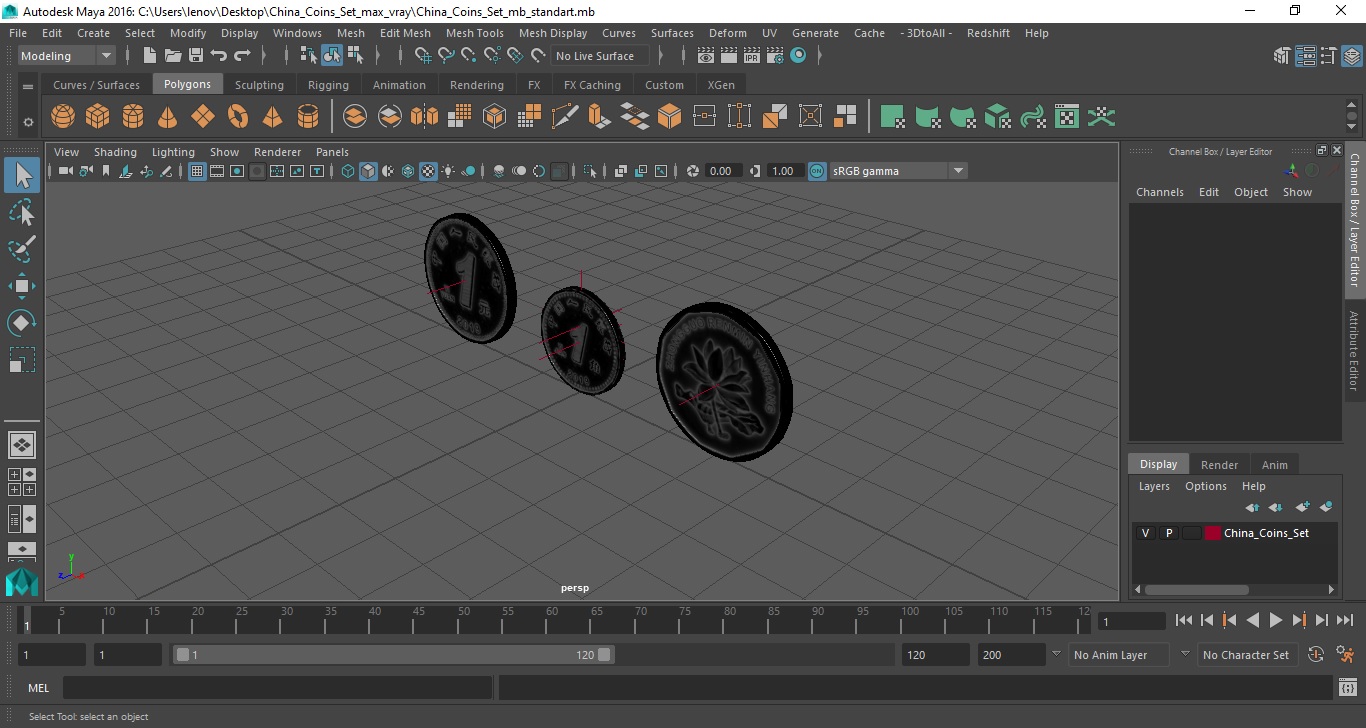Select the Lasso tool in the toolbox
Viewport: 1366px width, 728px height.
22,212
